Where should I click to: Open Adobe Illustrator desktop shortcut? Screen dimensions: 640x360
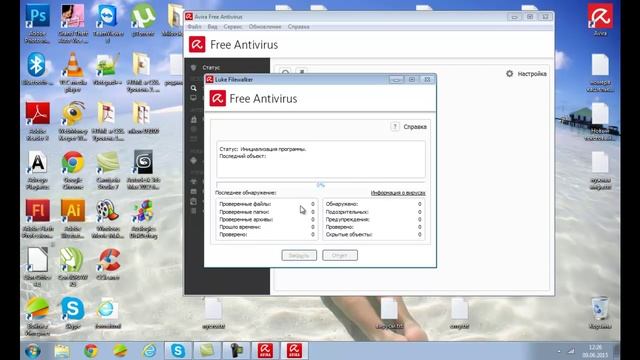click(73, 219)
